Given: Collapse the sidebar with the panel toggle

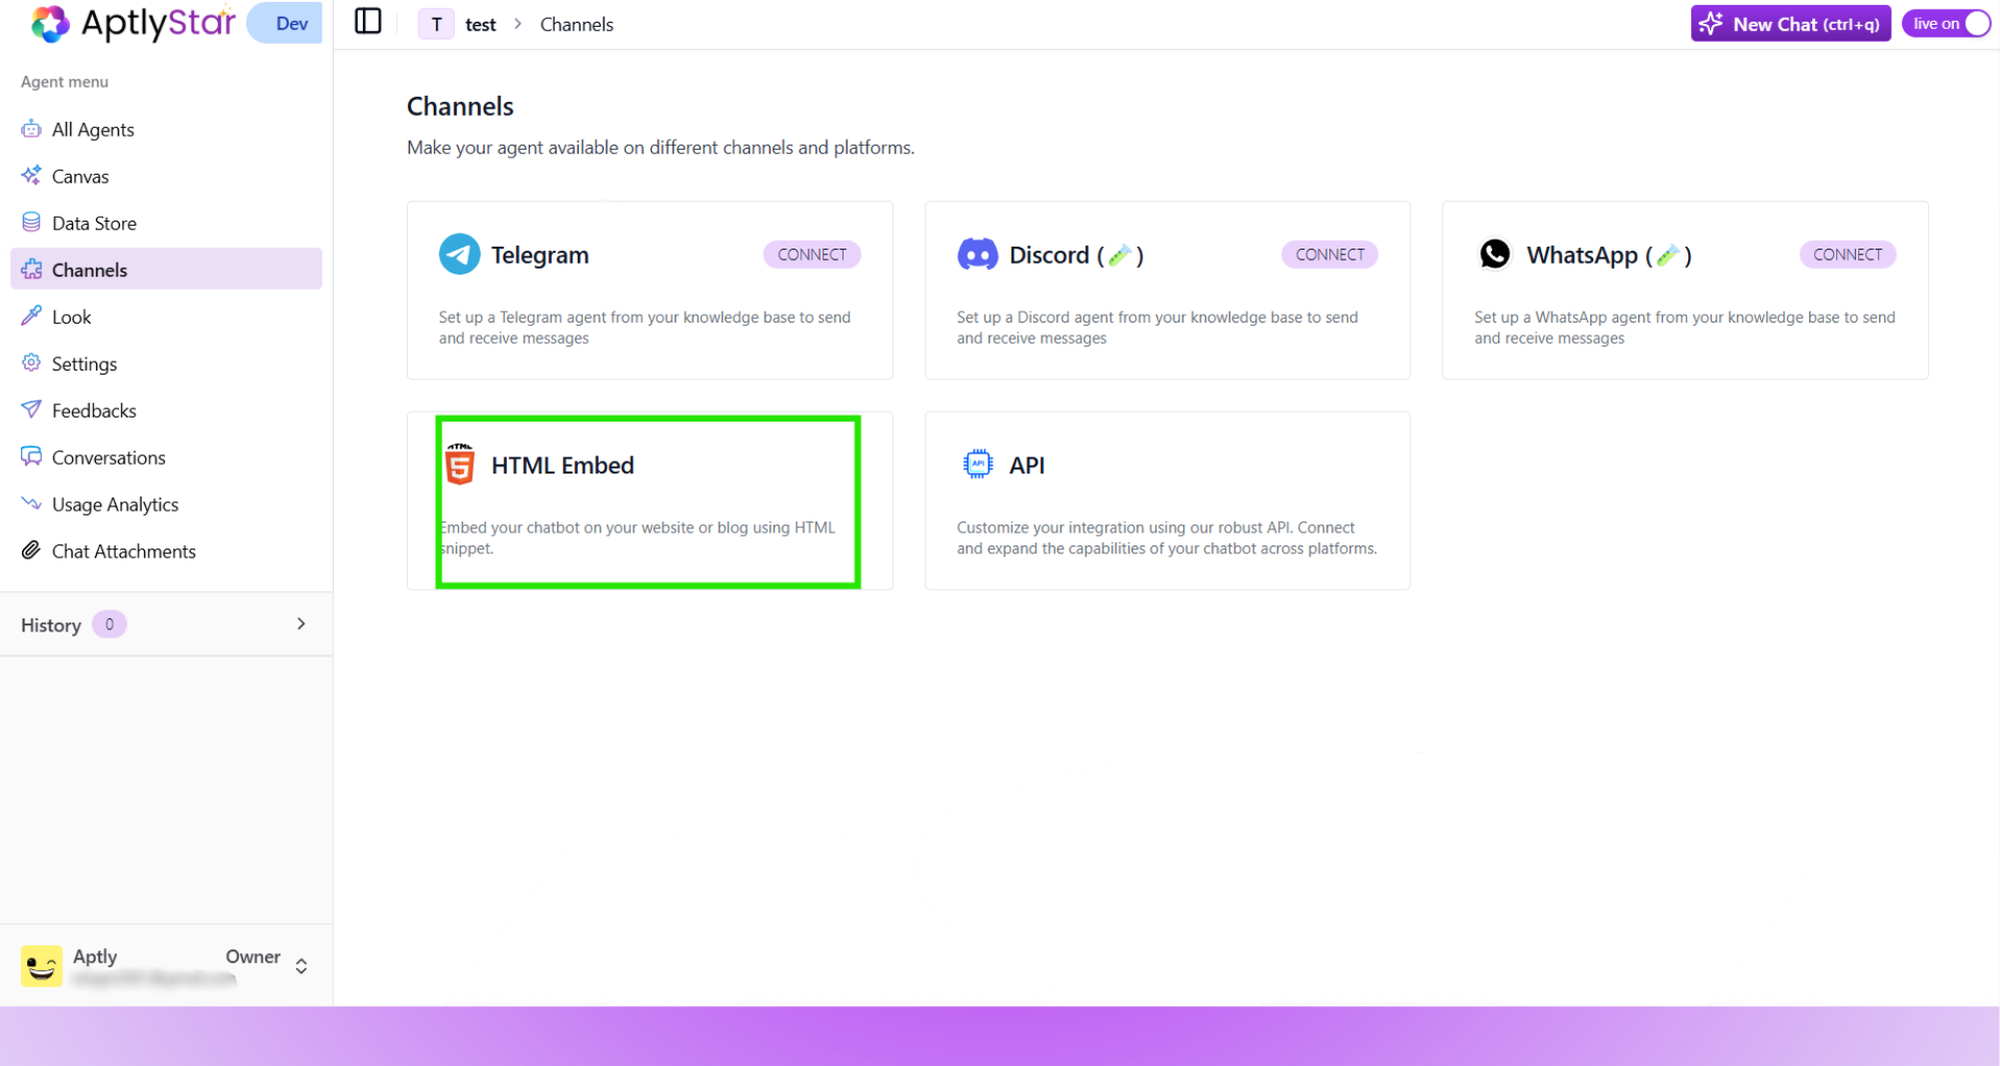Looking at the screenshot, I should click(x=367, y=21).
